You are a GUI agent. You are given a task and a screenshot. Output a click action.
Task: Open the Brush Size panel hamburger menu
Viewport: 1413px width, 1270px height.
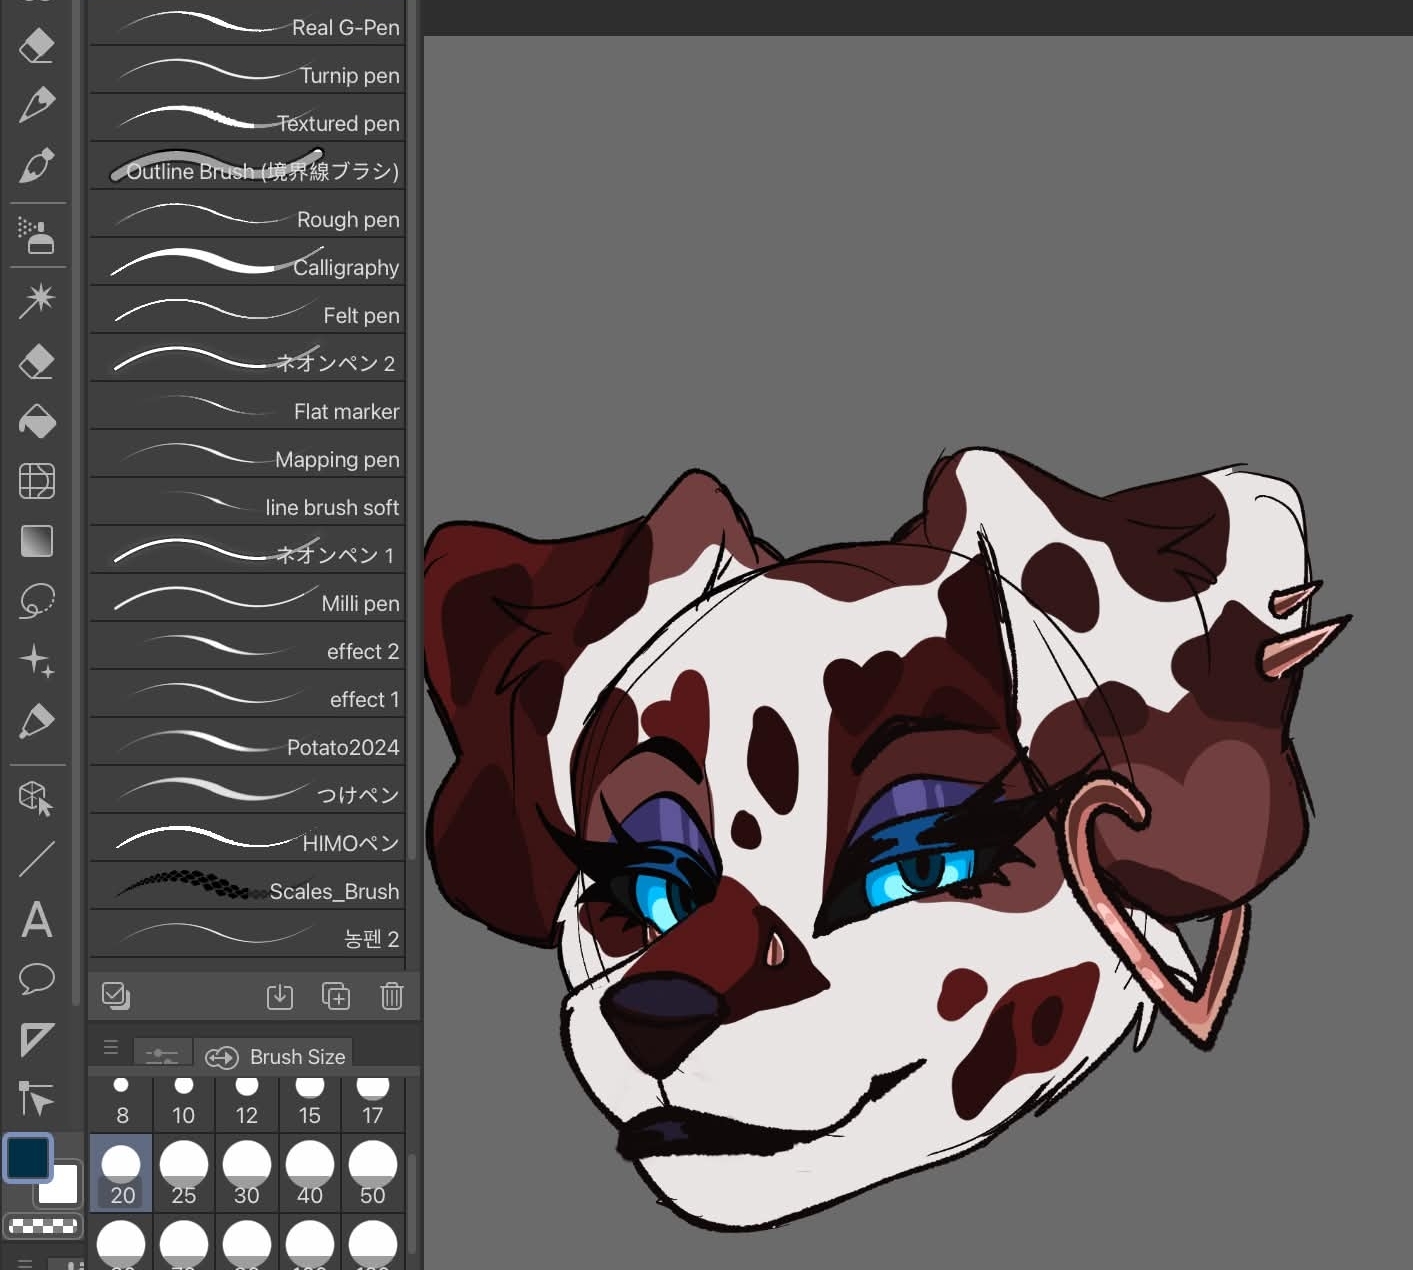coord(111,1047)
